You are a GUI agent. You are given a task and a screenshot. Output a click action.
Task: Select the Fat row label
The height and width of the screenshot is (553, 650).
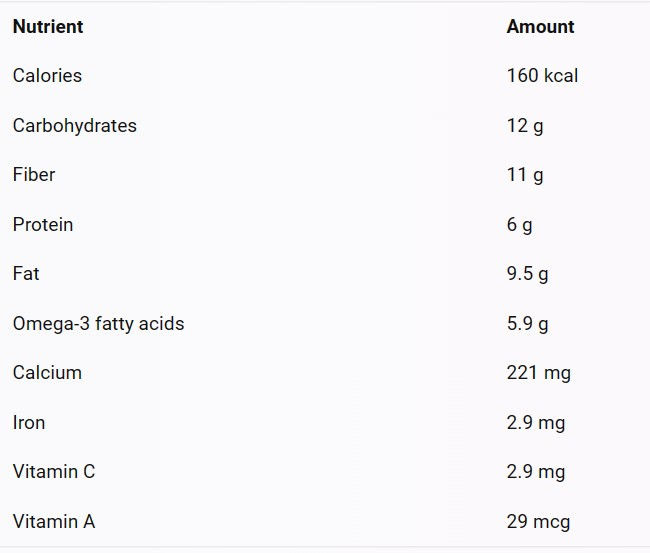coord(26,274)
